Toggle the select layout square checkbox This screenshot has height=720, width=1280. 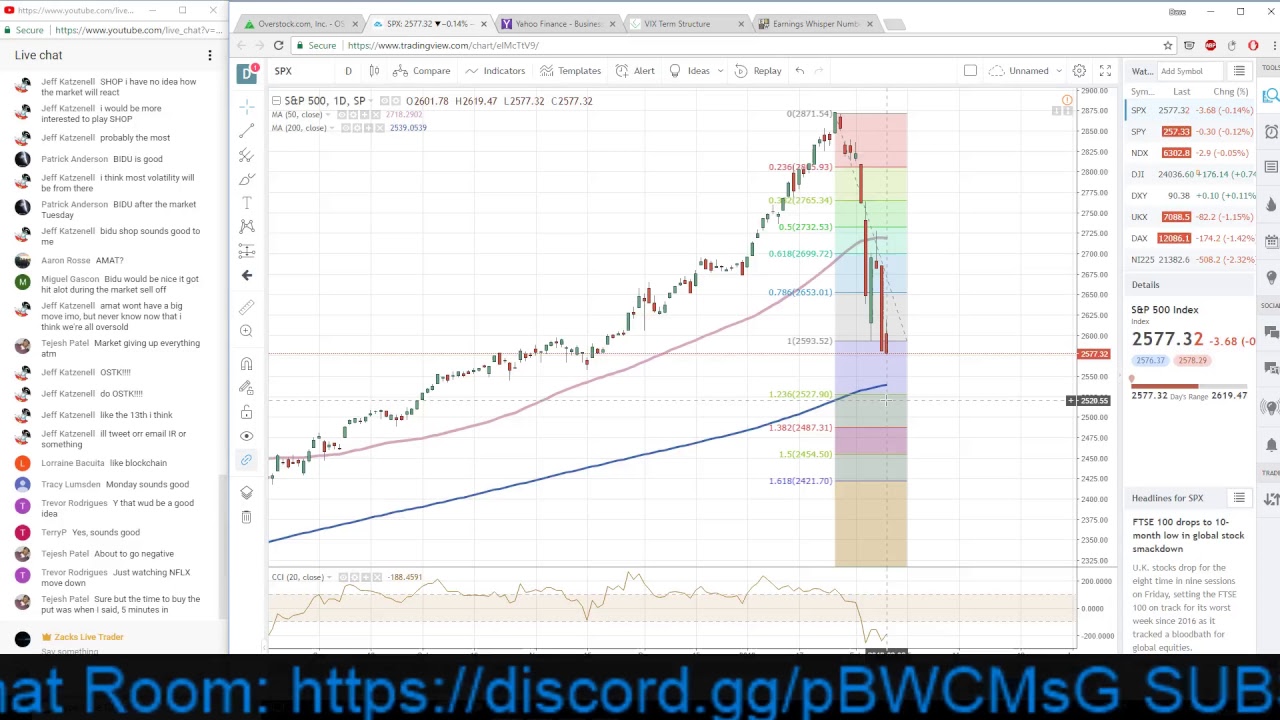coord(970,71)
